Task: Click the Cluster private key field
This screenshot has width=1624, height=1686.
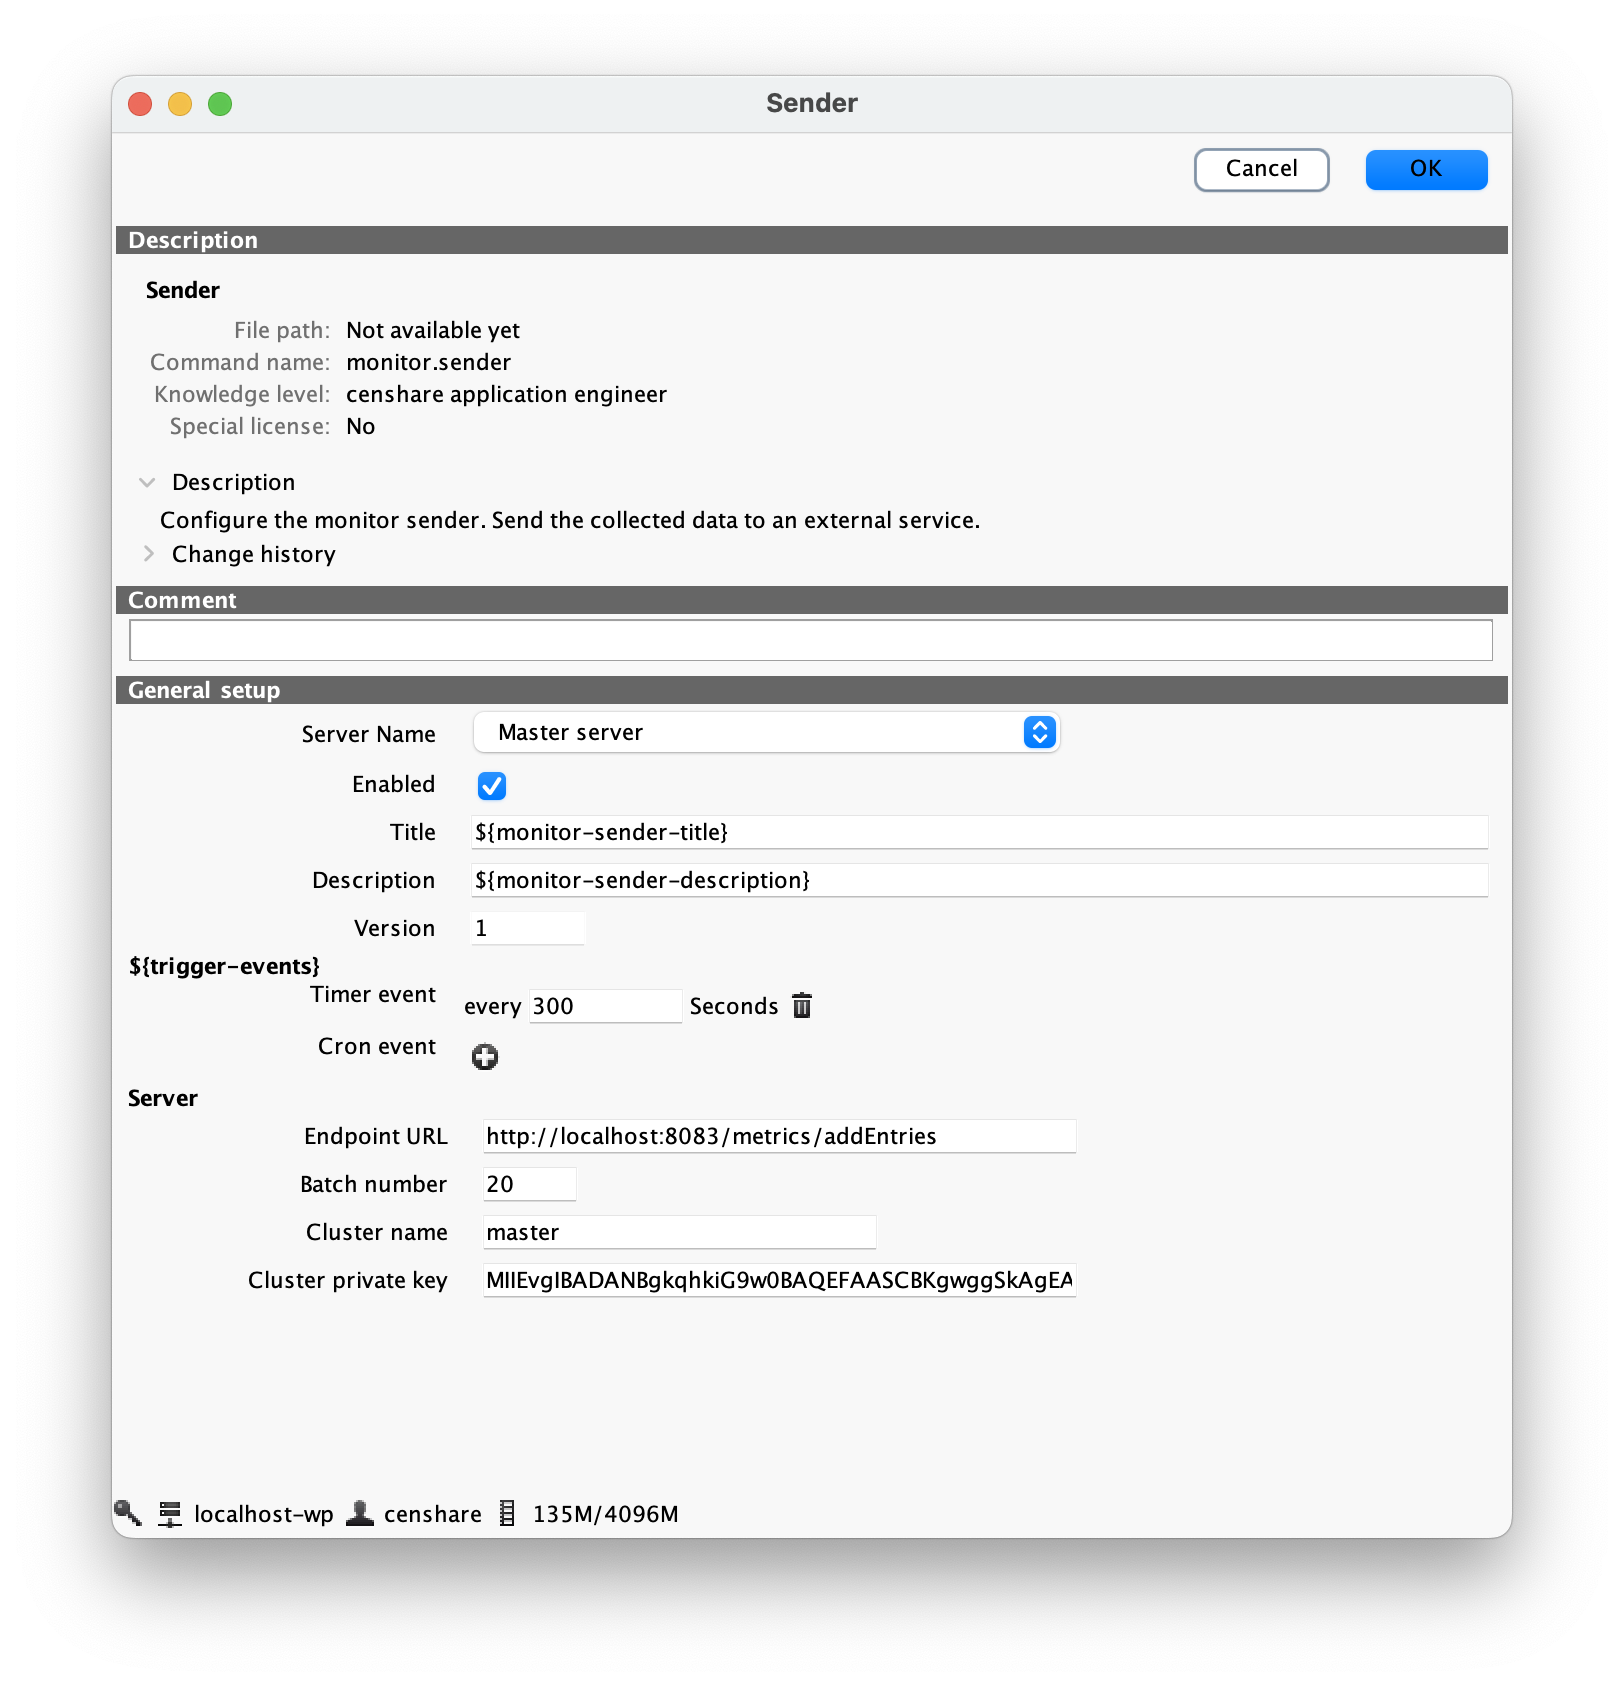Action: pos(778,1280)
